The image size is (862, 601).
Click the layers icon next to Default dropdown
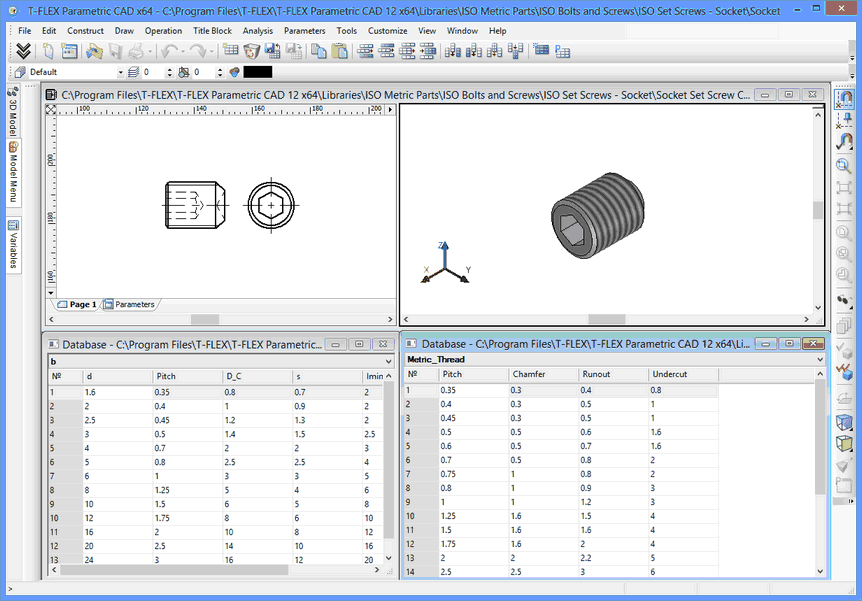tap(133, 72)
